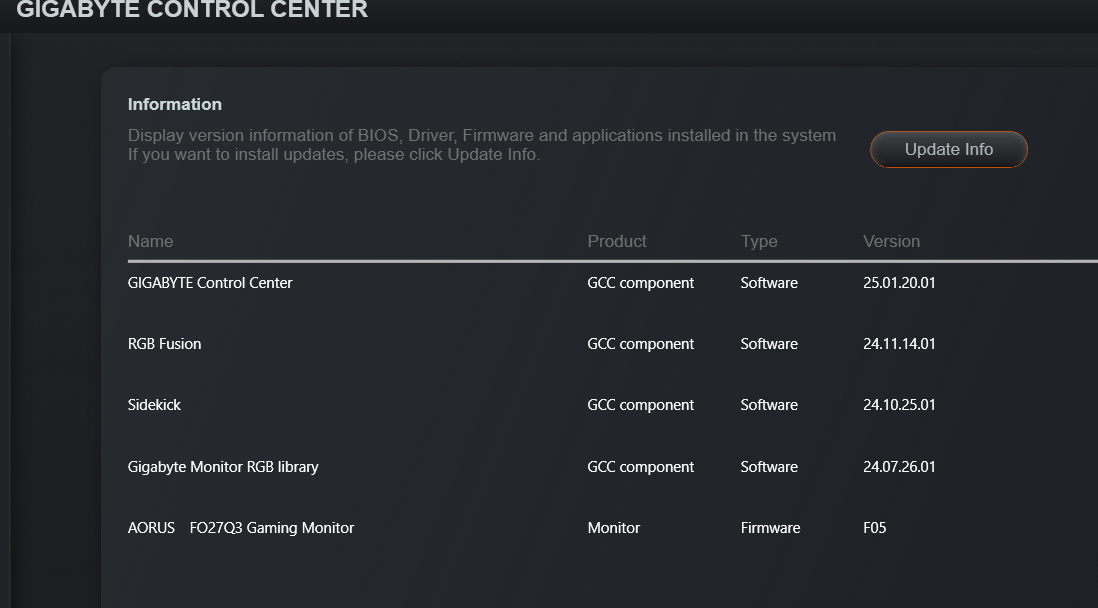Click the Monitor product cell
This screenshot has width=1098, height=608.
[613, 528]
